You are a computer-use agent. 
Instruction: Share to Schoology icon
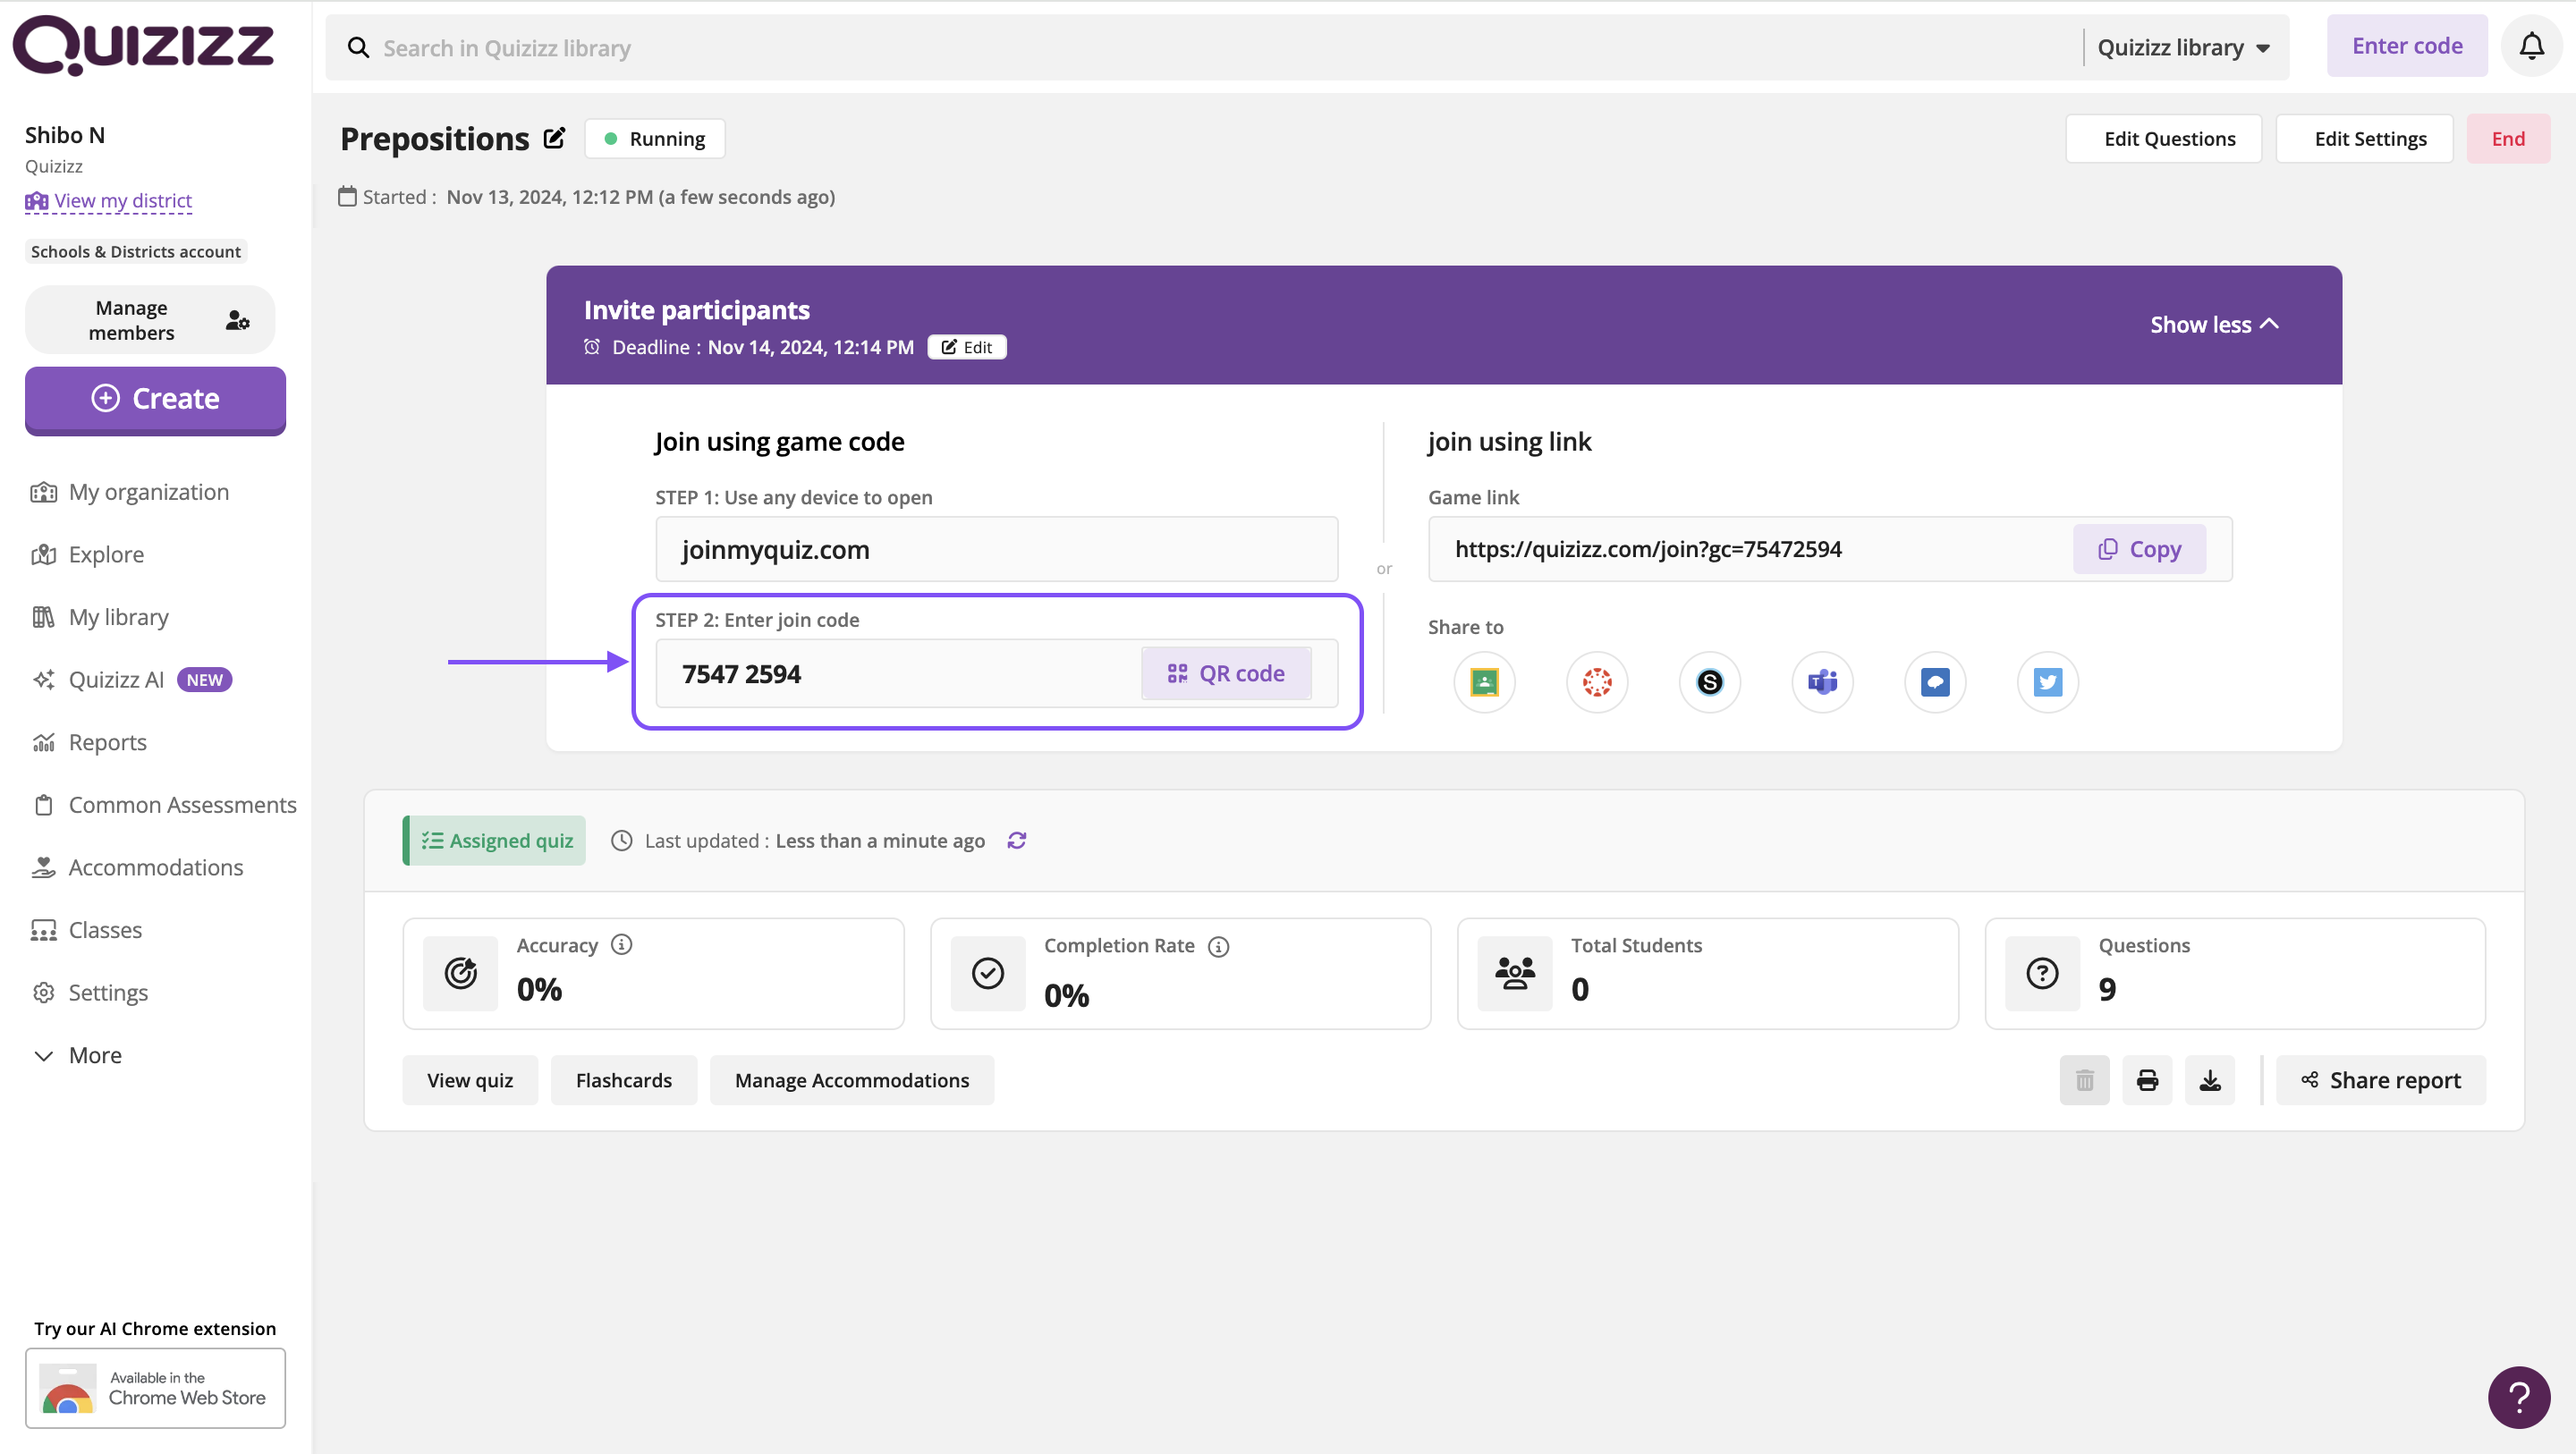[1710, 682]
